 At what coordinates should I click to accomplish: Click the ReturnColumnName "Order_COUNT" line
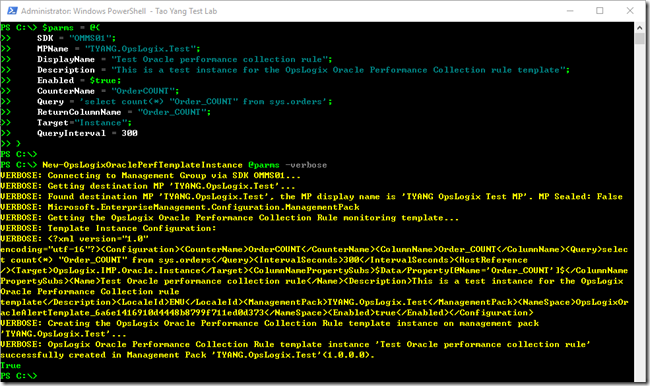pyautogui.click(x=124, y=112)
